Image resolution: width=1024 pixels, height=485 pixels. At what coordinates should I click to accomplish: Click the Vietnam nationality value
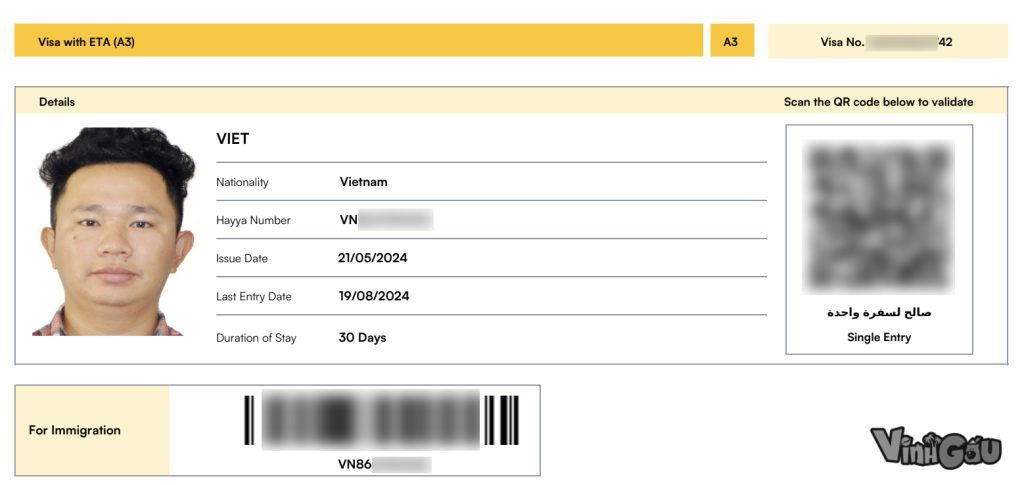[x=363, y=182]
